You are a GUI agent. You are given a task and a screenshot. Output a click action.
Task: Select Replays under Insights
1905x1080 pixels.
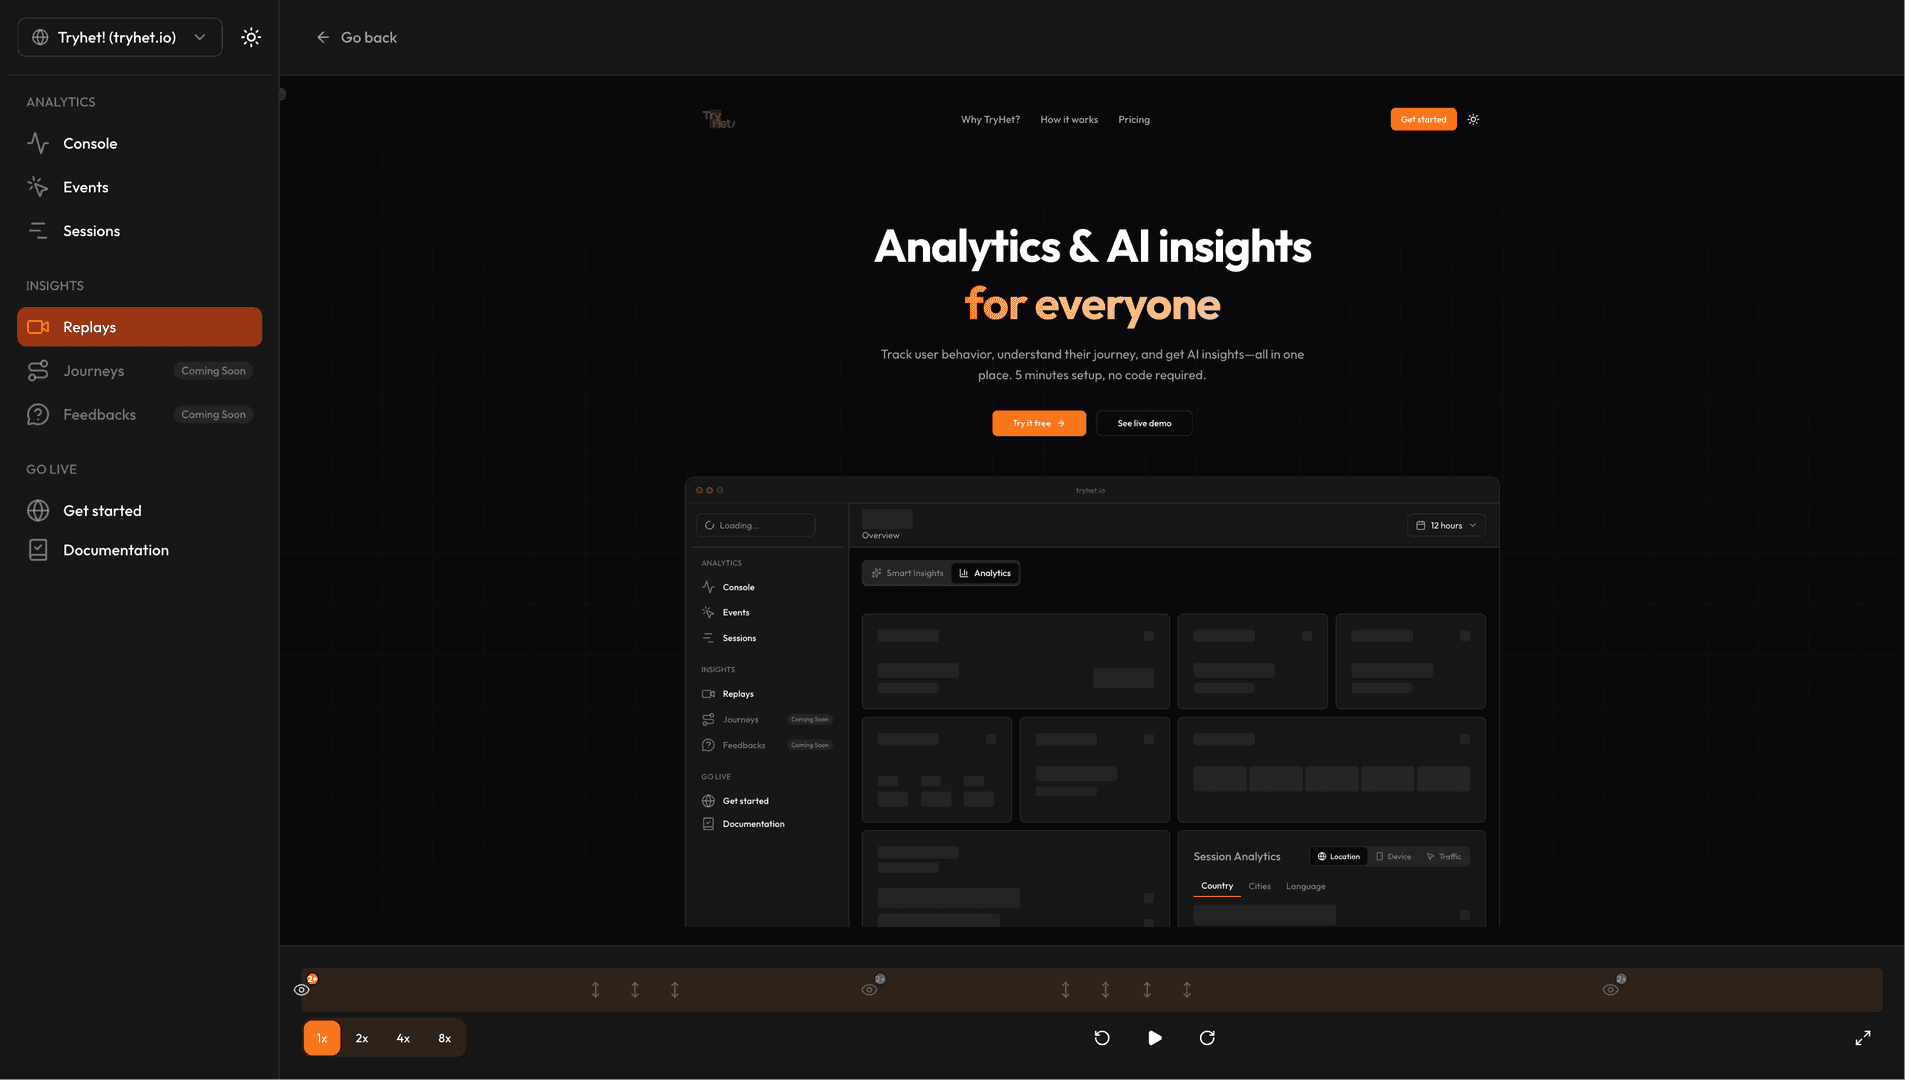pyautogui.click(x=90, y=327)
